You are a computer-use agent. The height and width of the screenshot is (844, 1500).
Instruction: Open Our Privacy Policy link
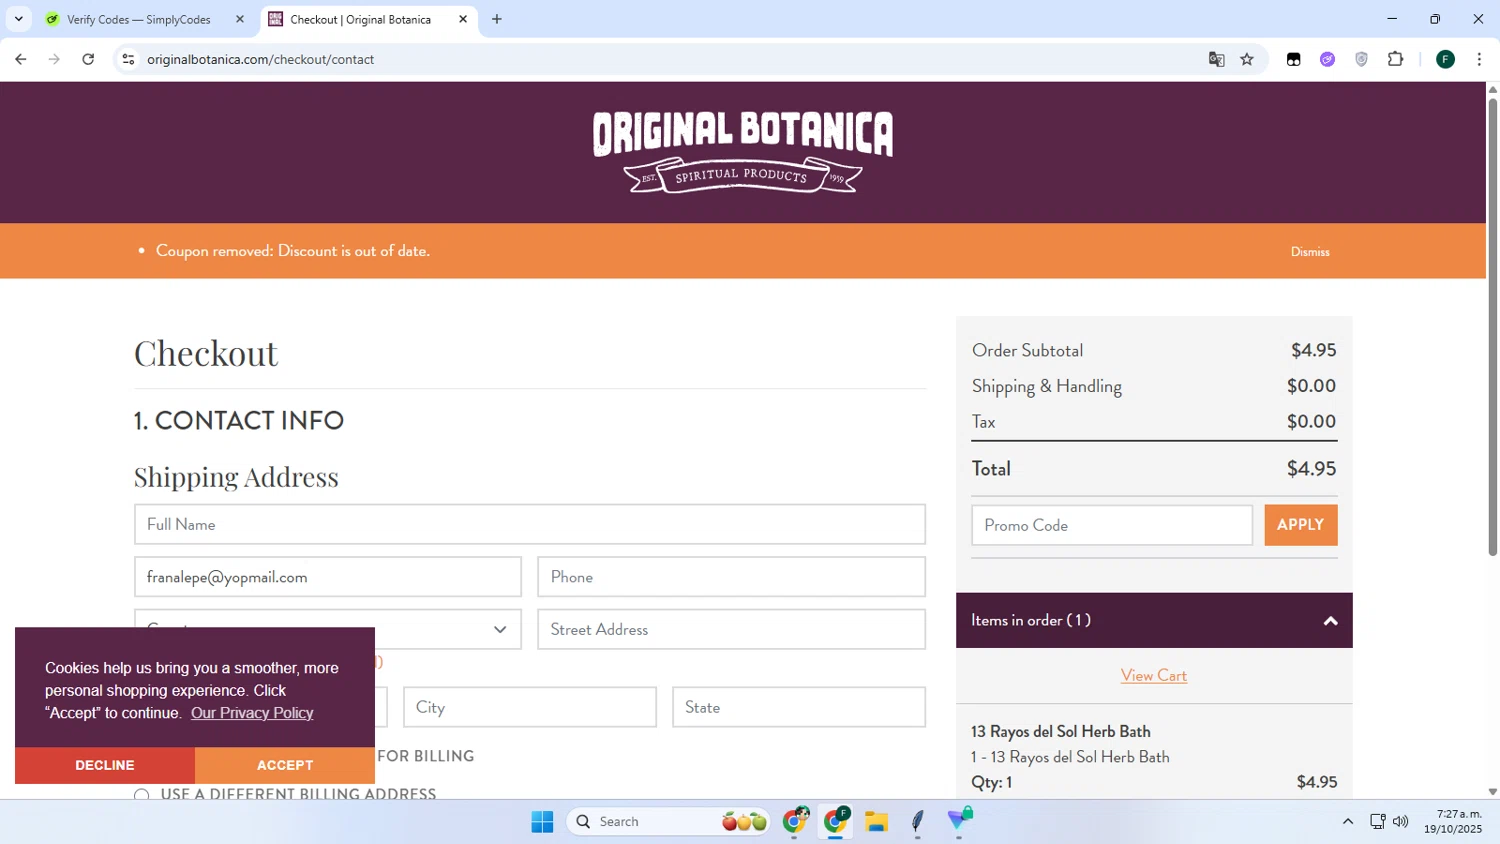point(252,713)
